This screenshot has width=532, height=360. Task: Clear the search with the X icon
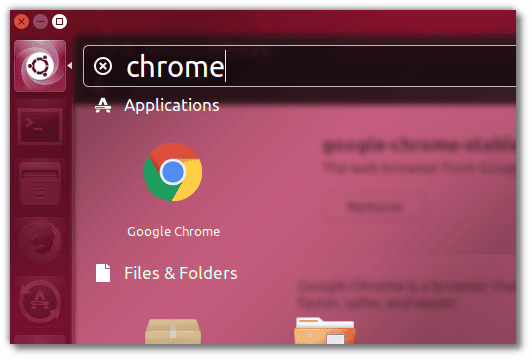click(x=103, y=66)
